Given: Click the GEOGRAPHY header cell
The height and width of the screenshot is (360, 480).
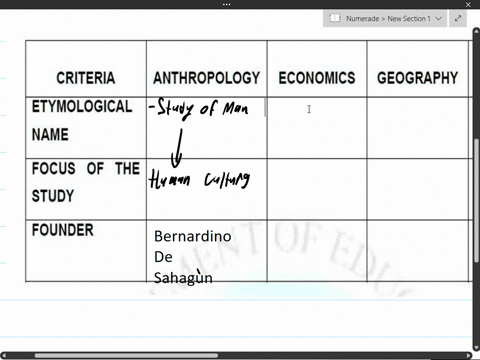Looking at the screenshot, I should click(x=418, y=69).
